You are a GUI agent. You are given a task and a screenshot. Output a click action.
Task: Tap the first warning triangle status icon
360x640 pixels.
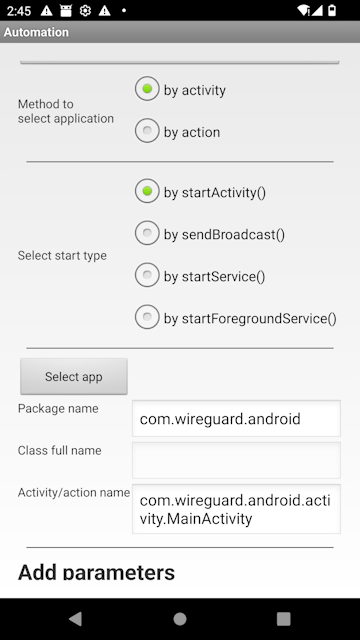tap(47, 11)
